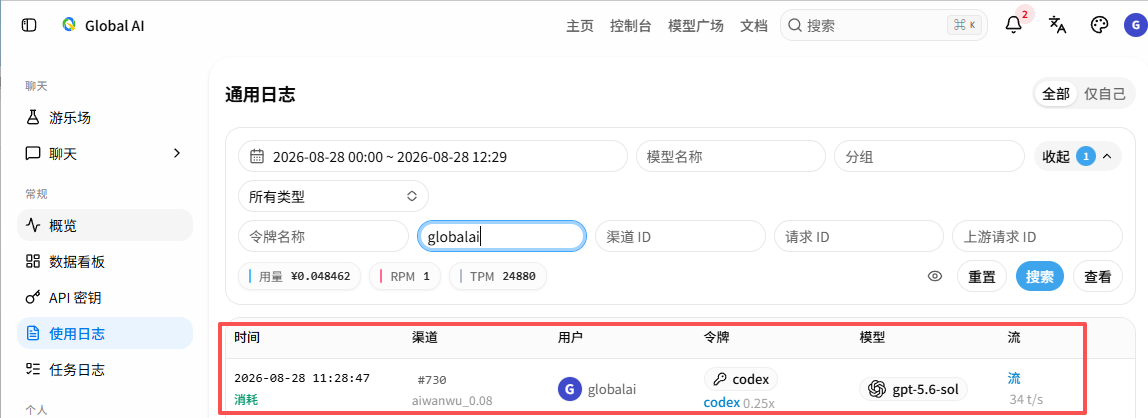Click the RPM 1 tag
Viewport: 1148px width, 418px height.
click(406, 276)
